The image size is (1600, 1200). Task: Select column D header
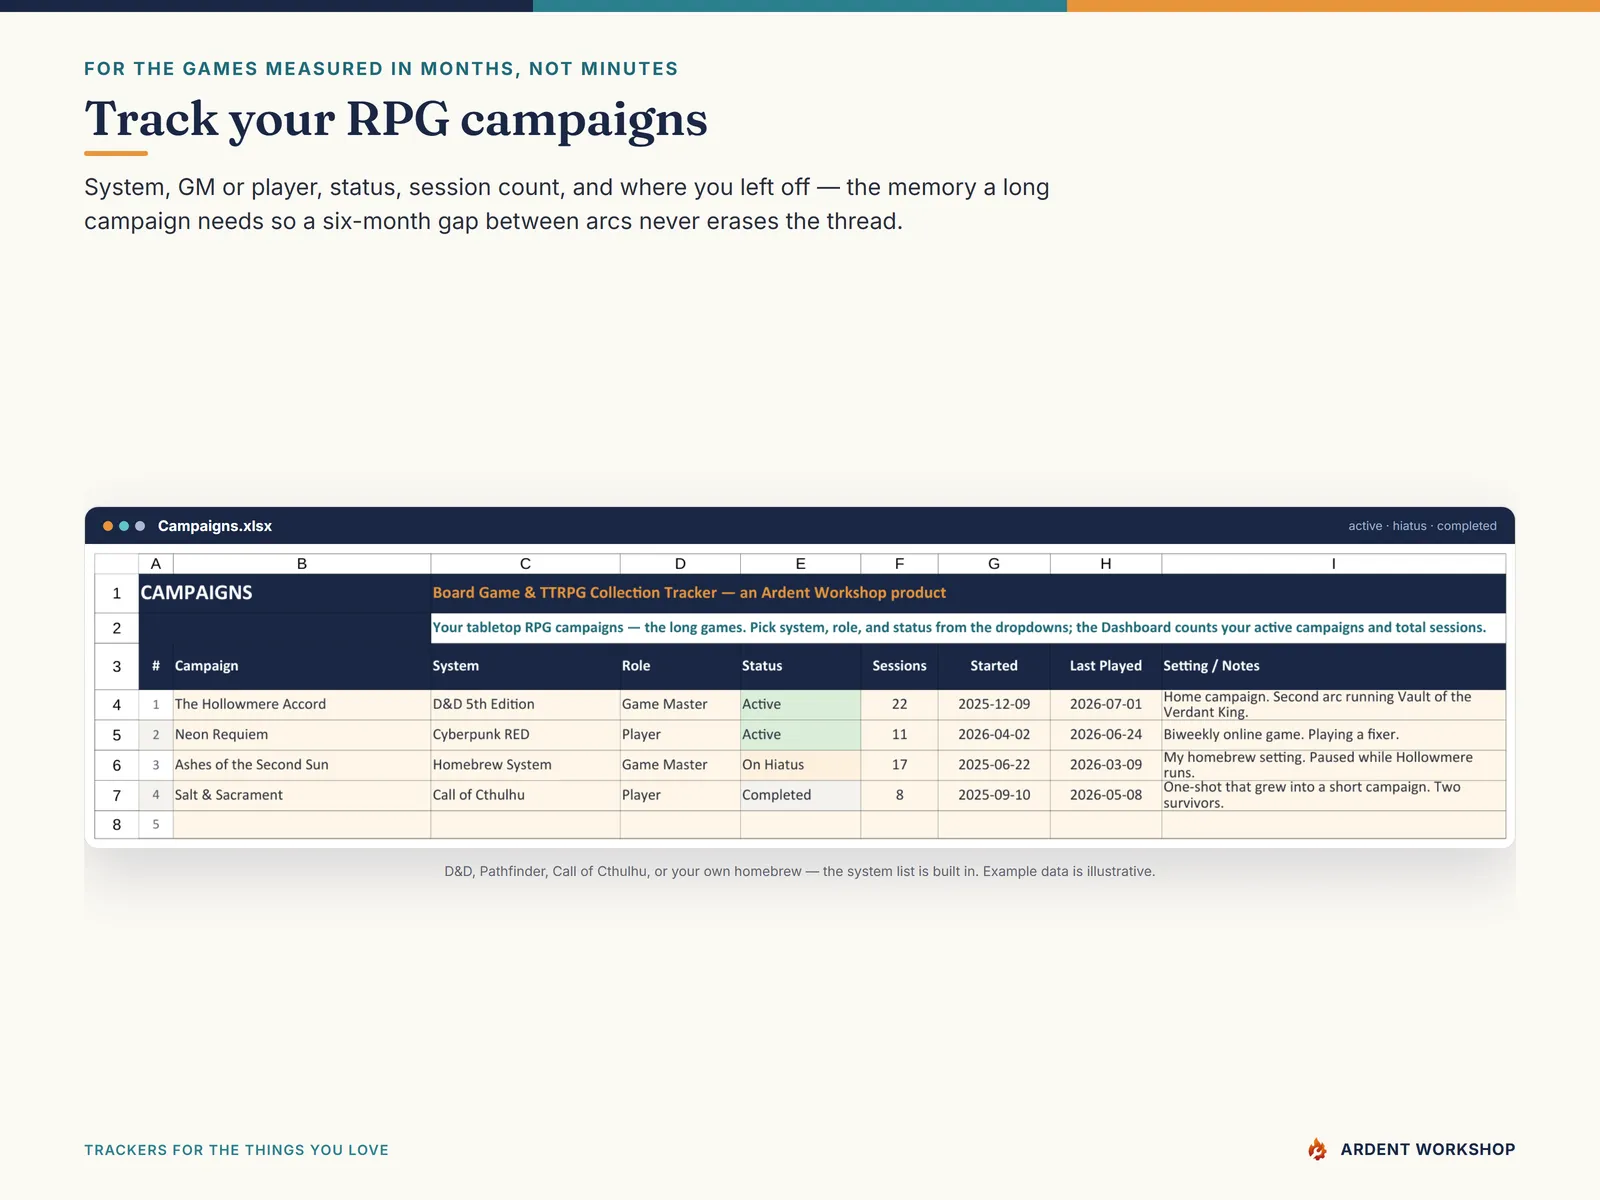[x=680, y=564]
